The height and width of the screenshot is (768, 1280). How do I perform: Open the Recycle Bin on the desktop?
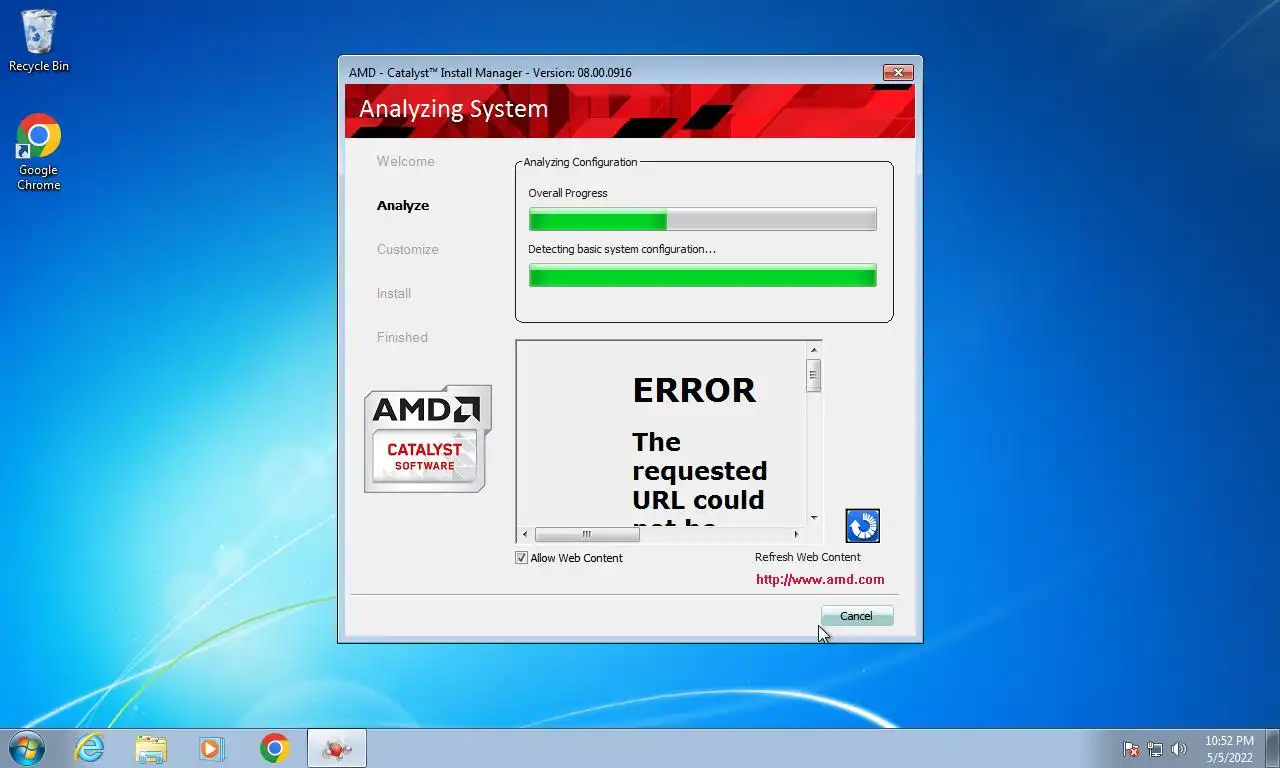click(39, 41)
